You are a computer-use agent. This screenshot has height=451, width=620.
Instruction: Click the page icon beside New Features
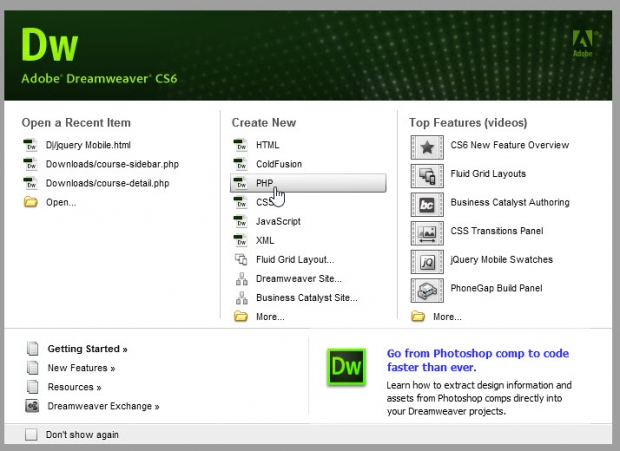click(x=32, y=368)
